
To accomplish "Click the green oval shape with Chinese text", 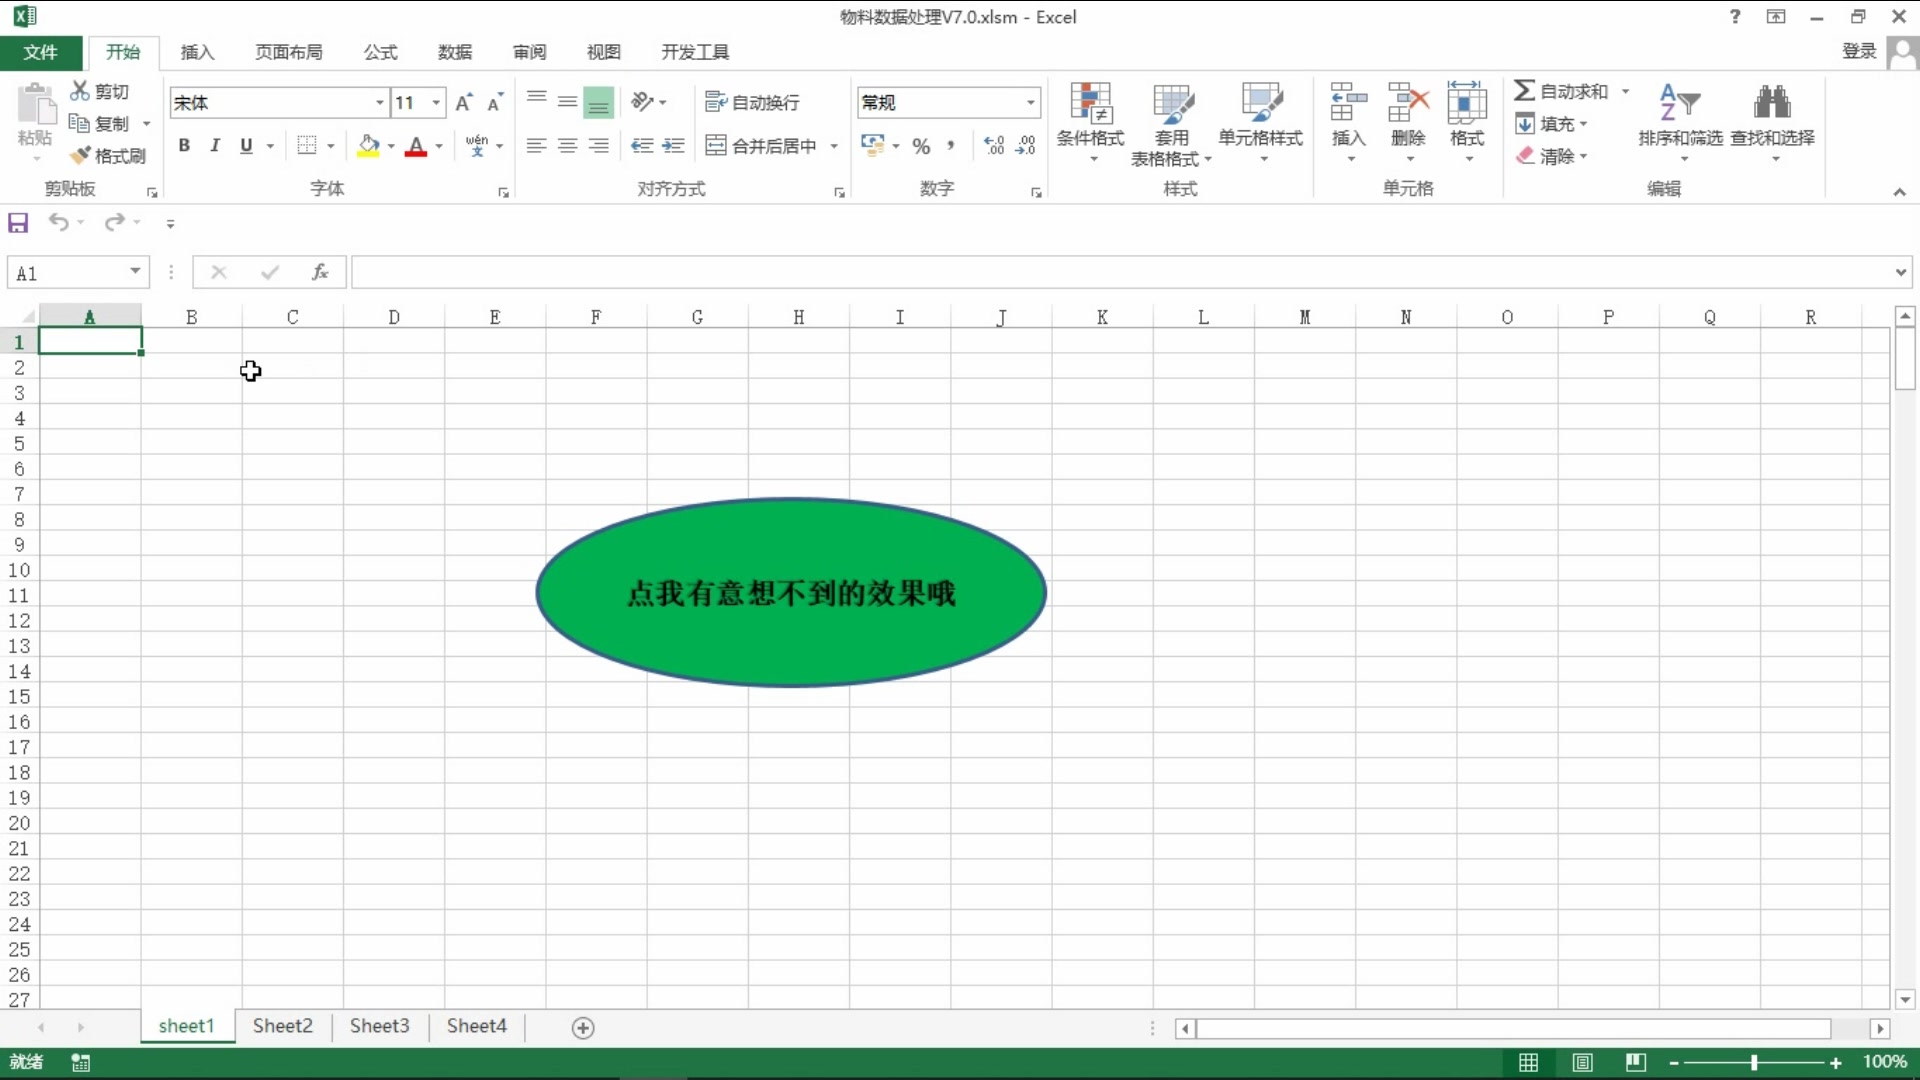I will [790, 592].
